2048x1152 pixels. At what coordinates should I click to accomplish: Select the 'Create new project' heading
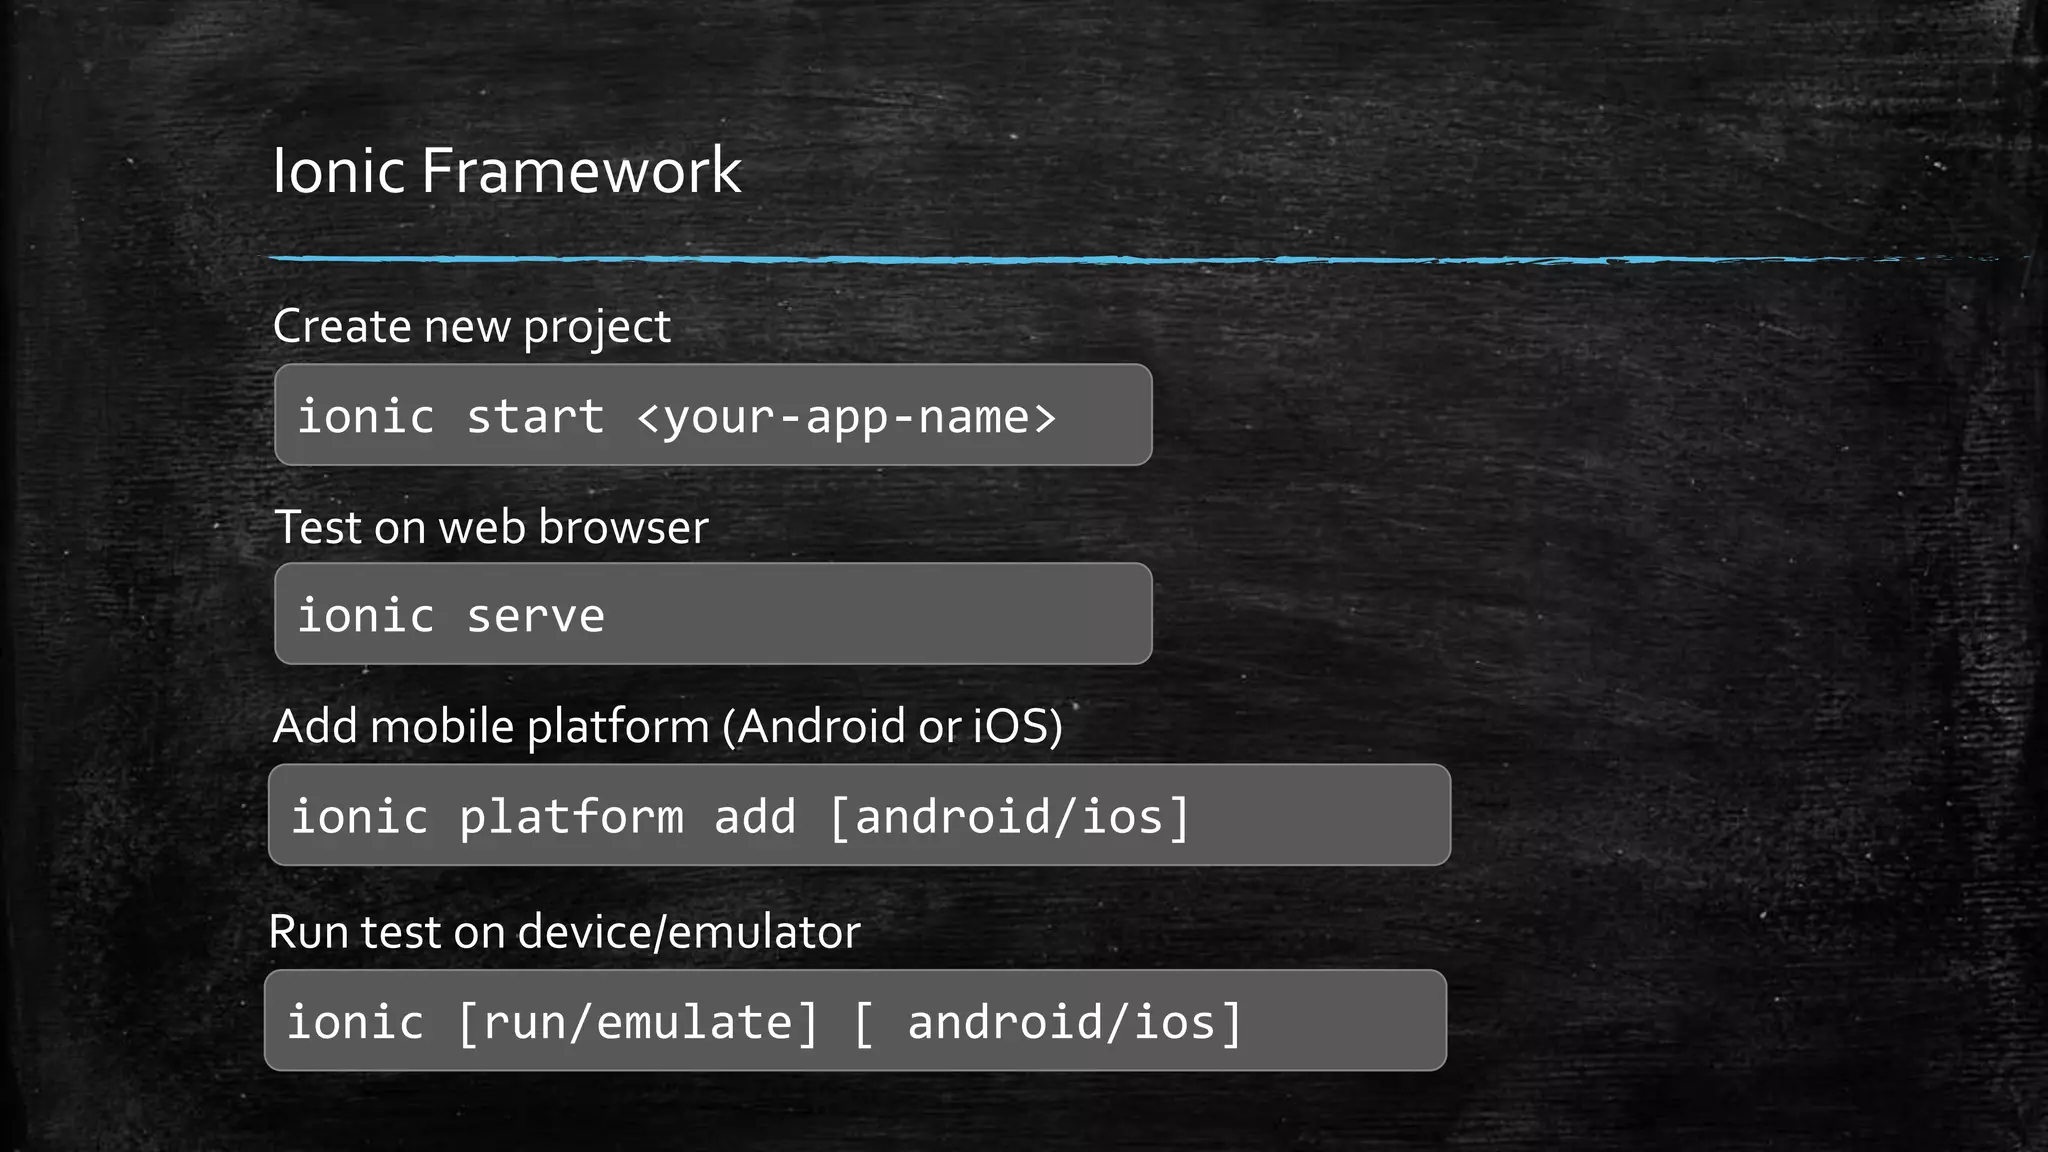472,327
